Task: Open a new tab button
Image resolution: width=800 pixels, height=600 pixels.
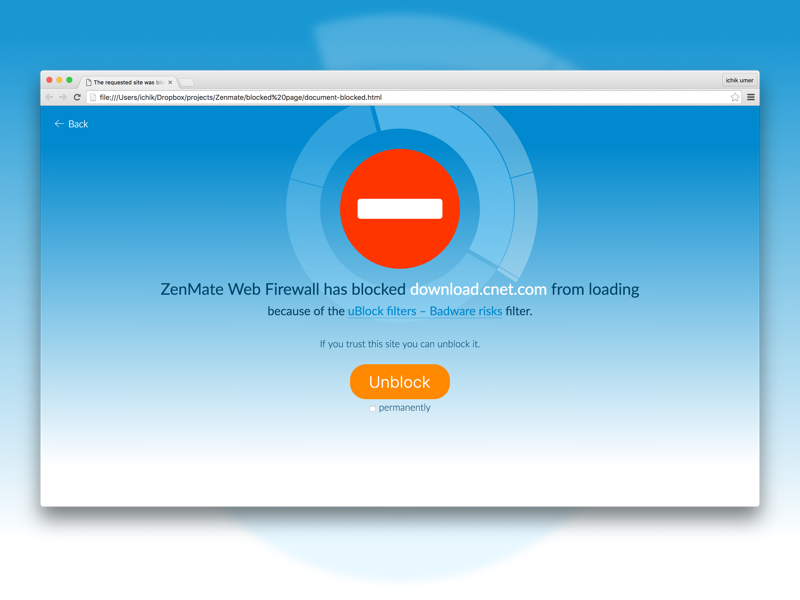Action: tap(187, 82)
